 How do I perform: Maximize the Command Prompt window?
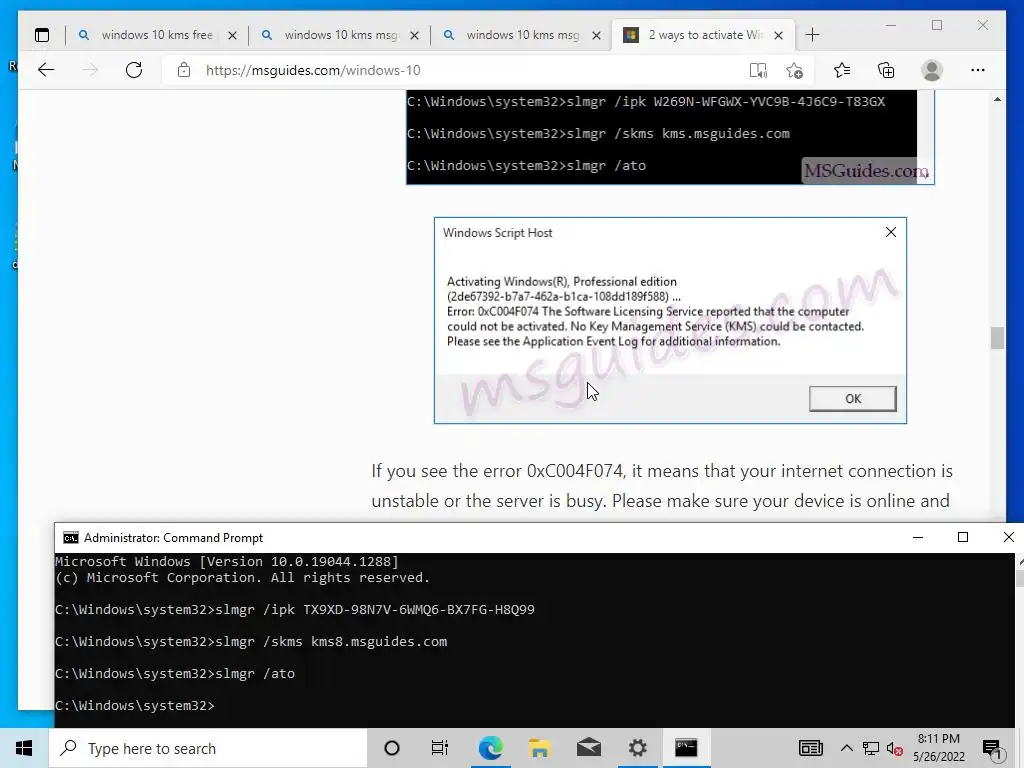963,537
